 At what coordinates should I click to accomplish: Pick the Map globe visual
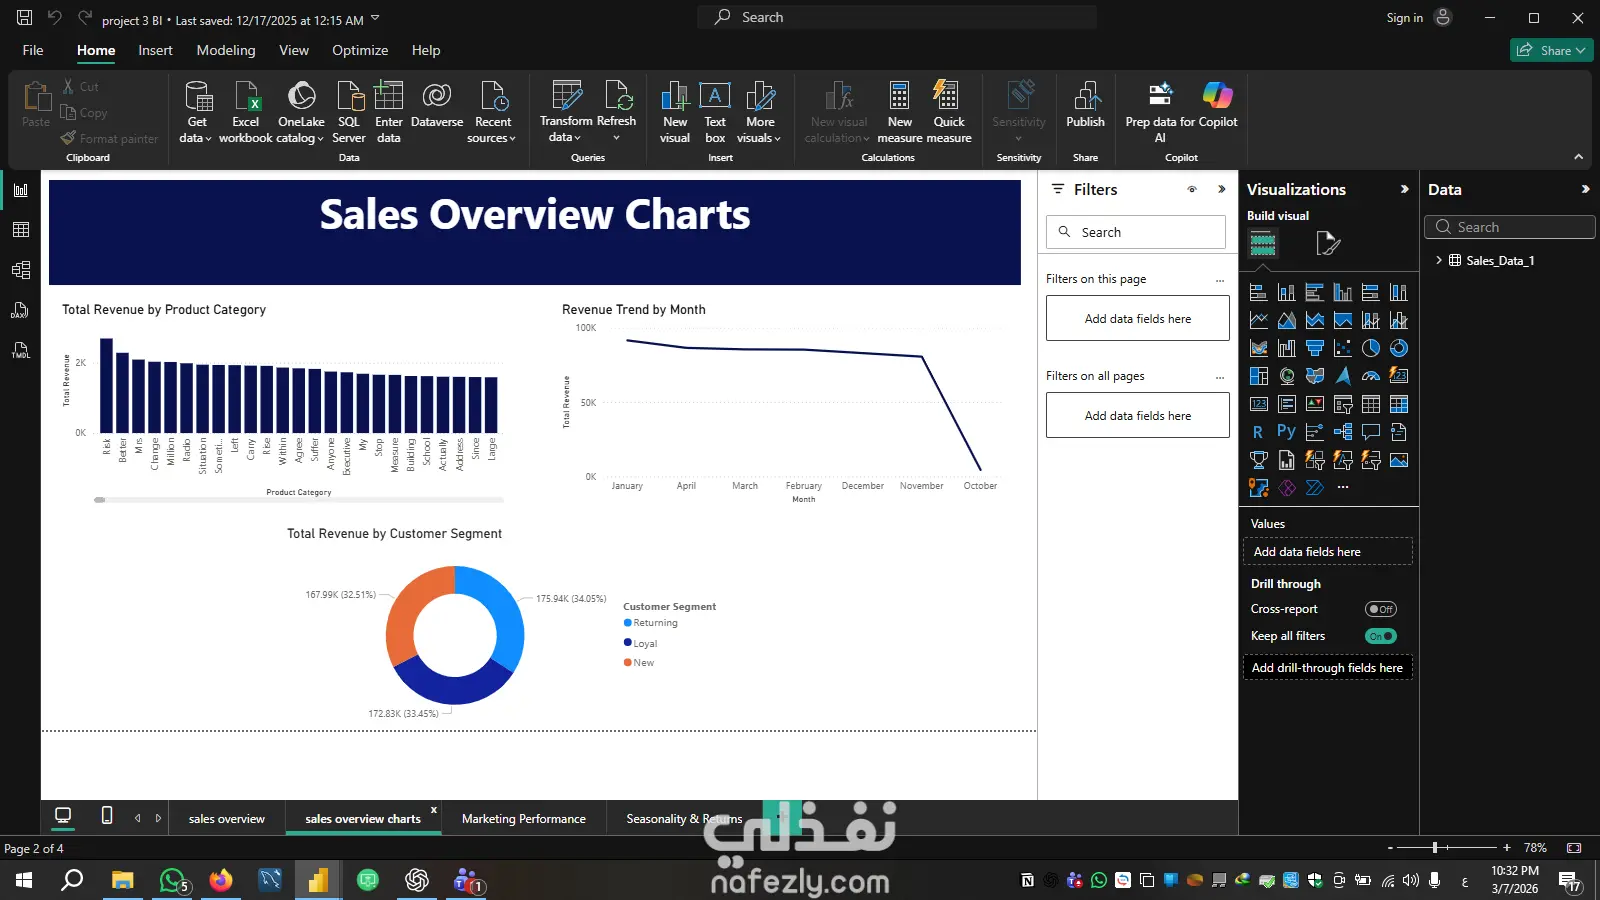pyautogui.click(x=1287, y=376)
